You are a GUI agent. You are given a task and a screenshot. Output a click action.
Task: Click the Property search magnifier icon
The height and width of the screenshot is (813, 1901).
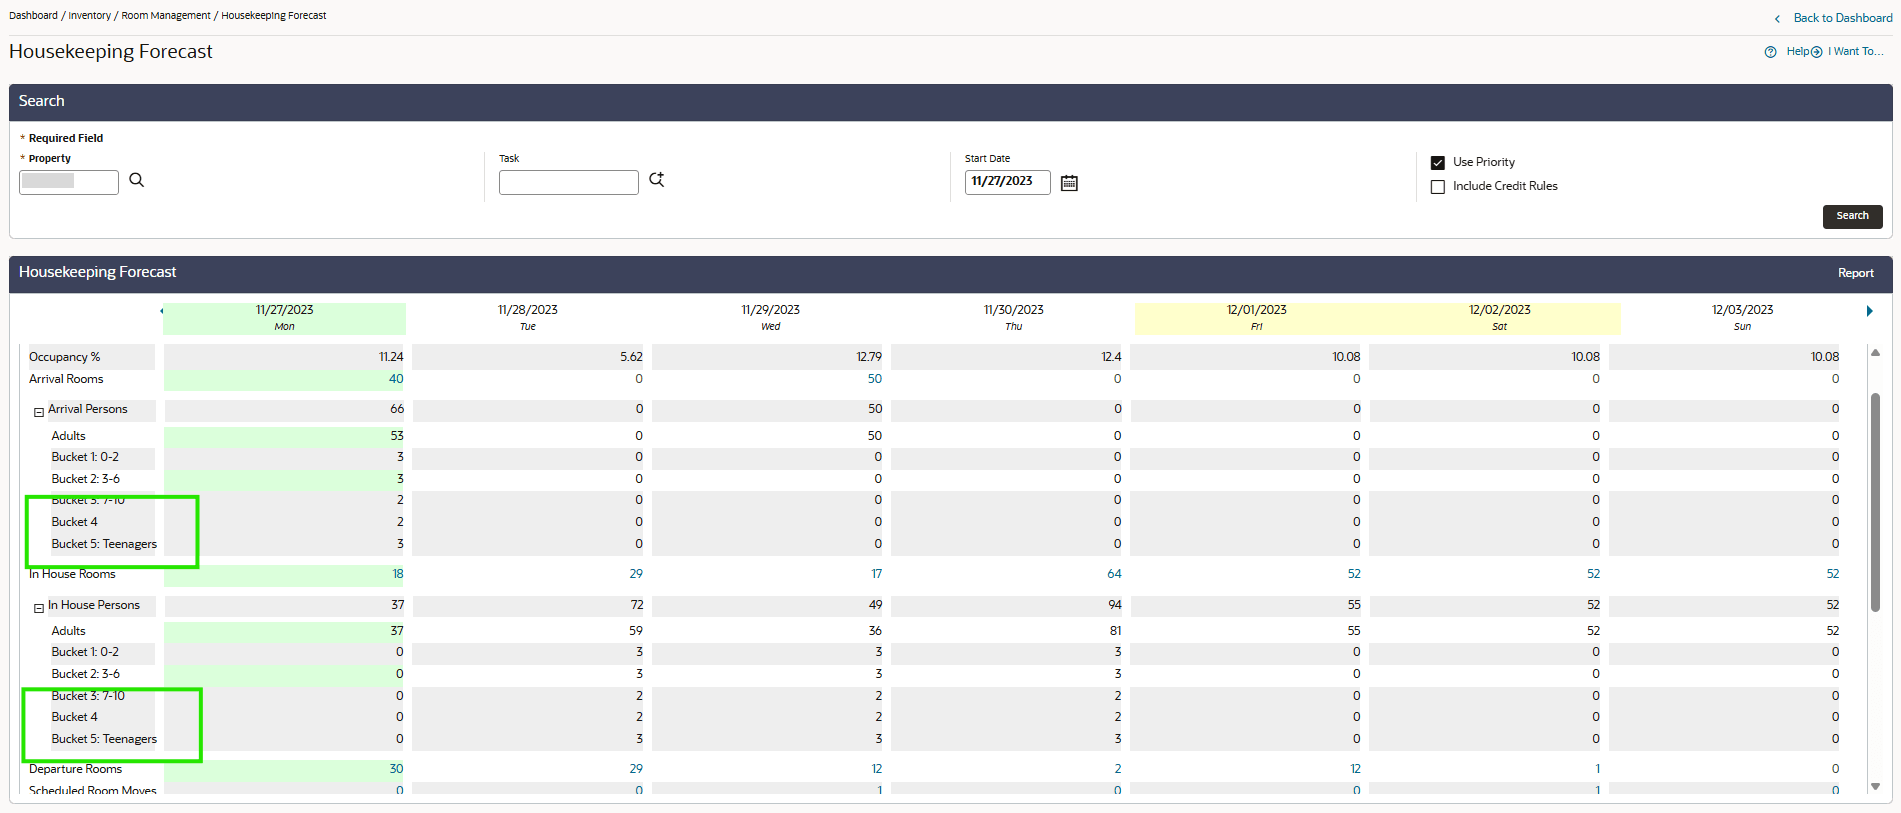pos(137,180)
